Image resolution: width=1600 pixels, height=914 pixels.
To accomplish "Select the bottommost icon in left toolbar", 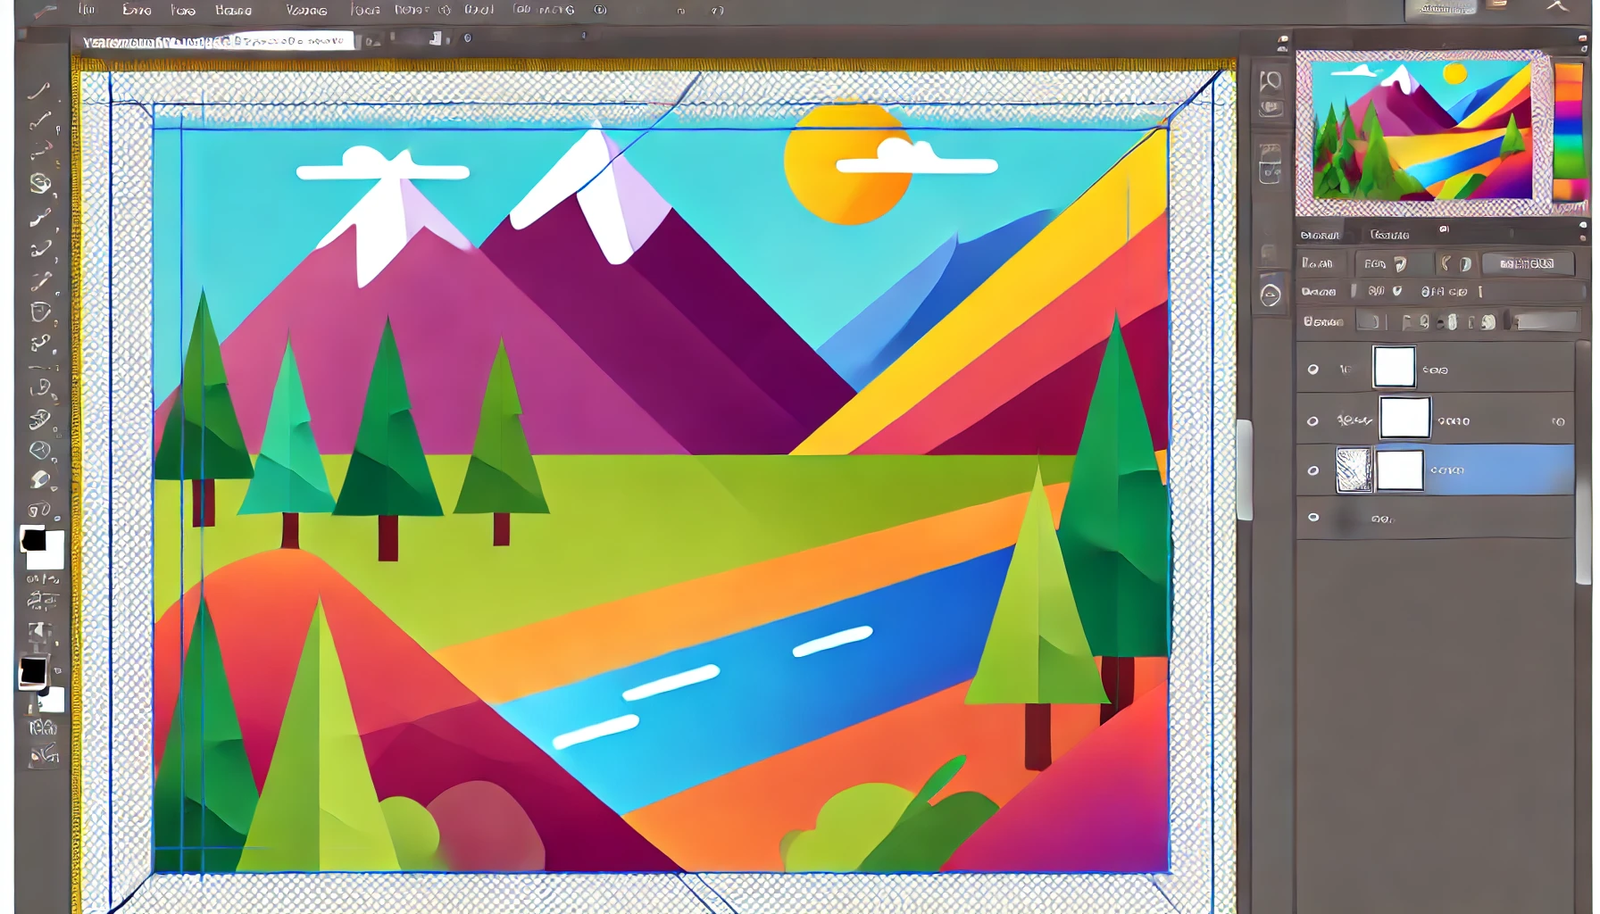I will (x=43, y=755).
